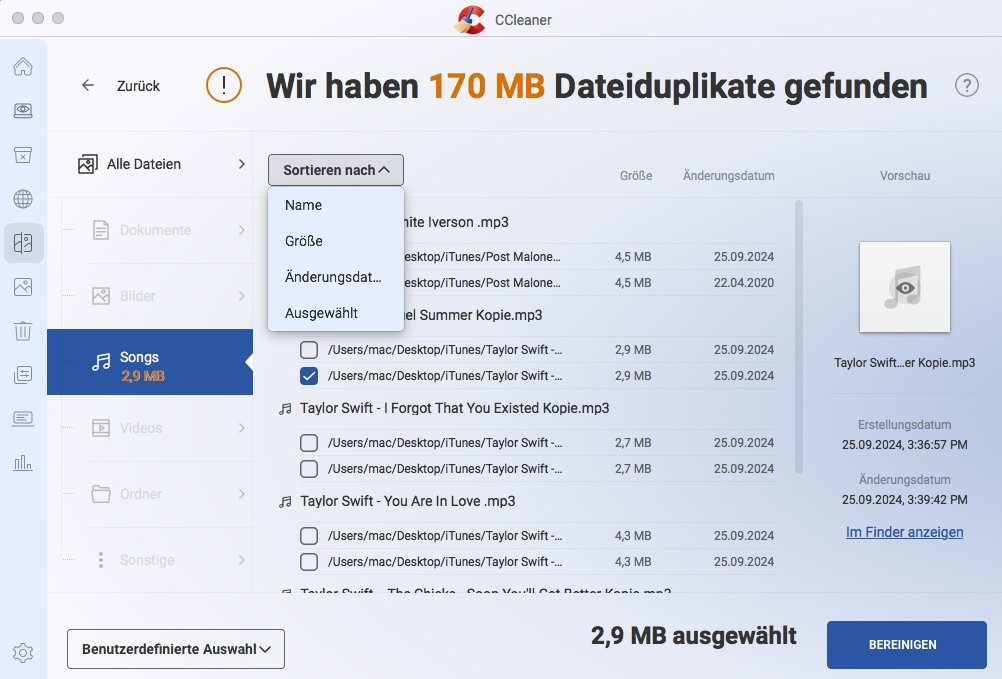1002x679 pixels.
Task: Click the Bilder picture icon
Action: tap(101, 296)
